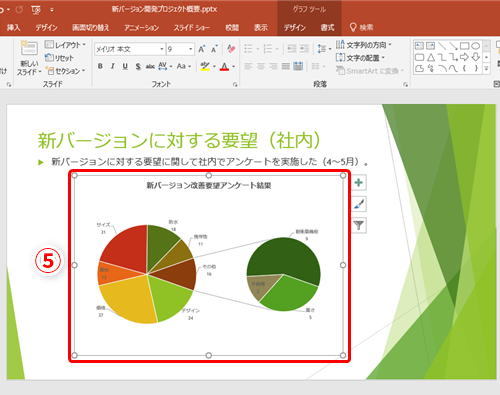This screenshot has width=500, height=395.
Task: Justify the text
Action: tap(286, 66)
